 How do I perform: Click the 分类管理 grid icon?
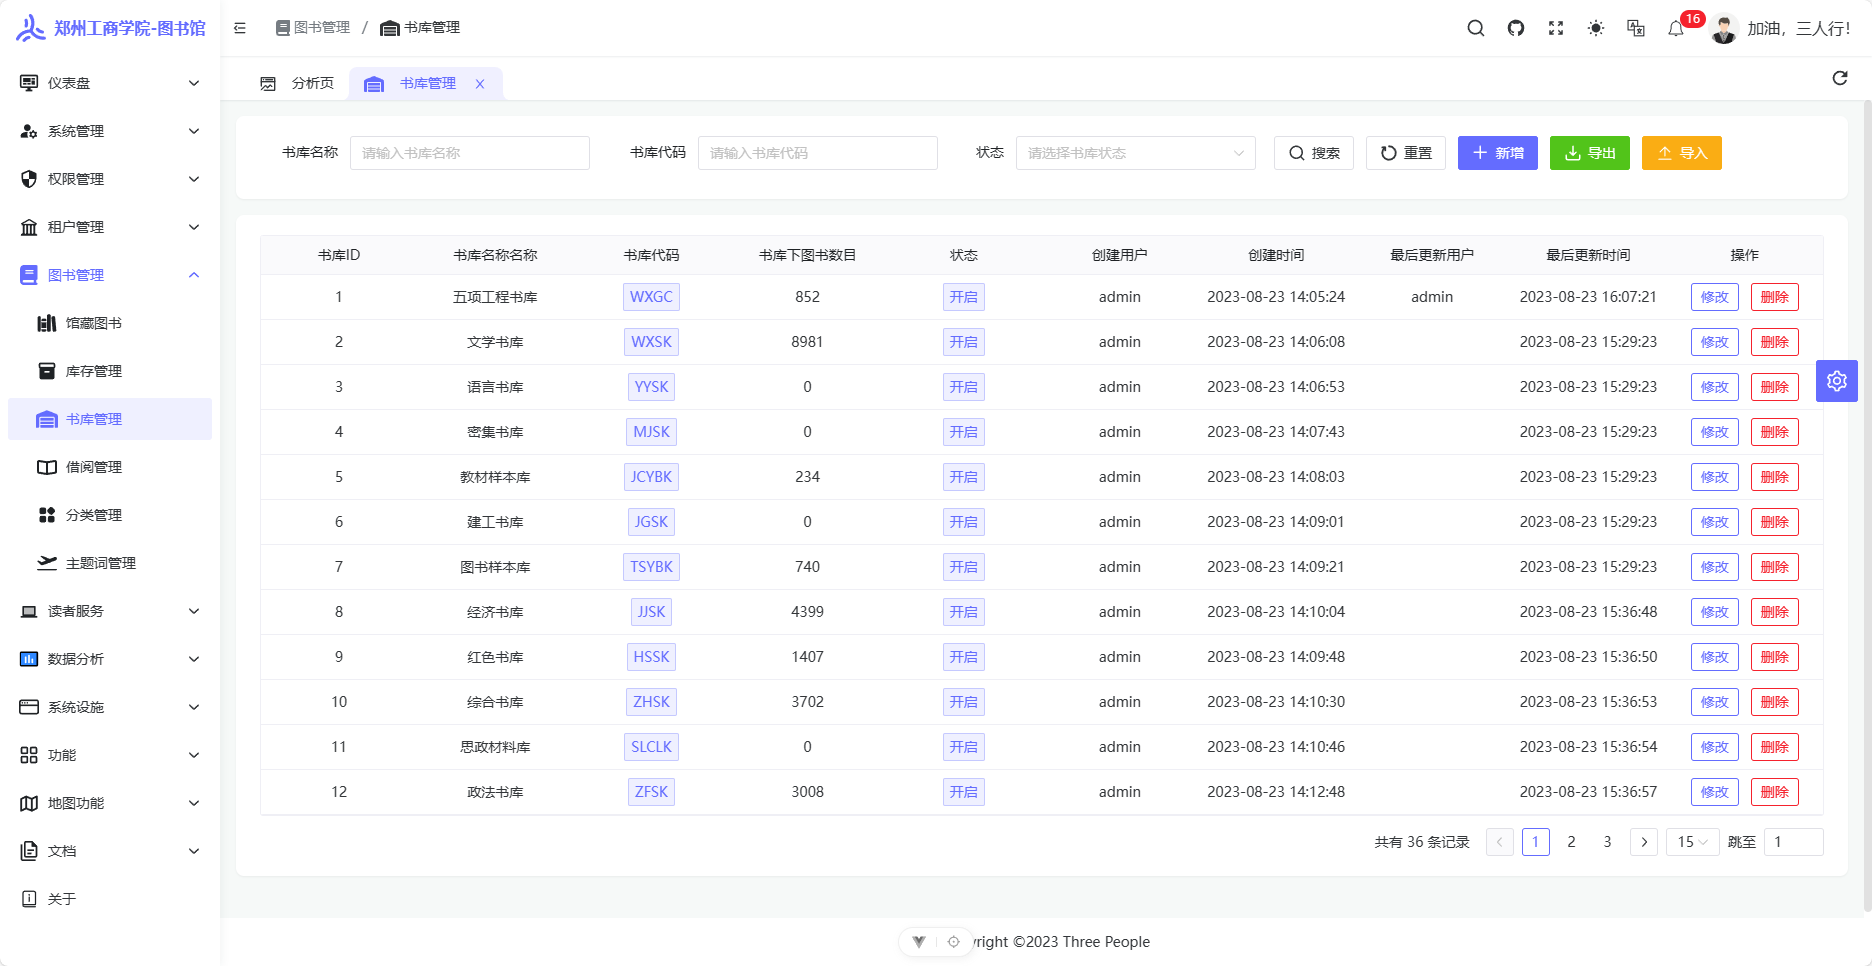point(47,515)
